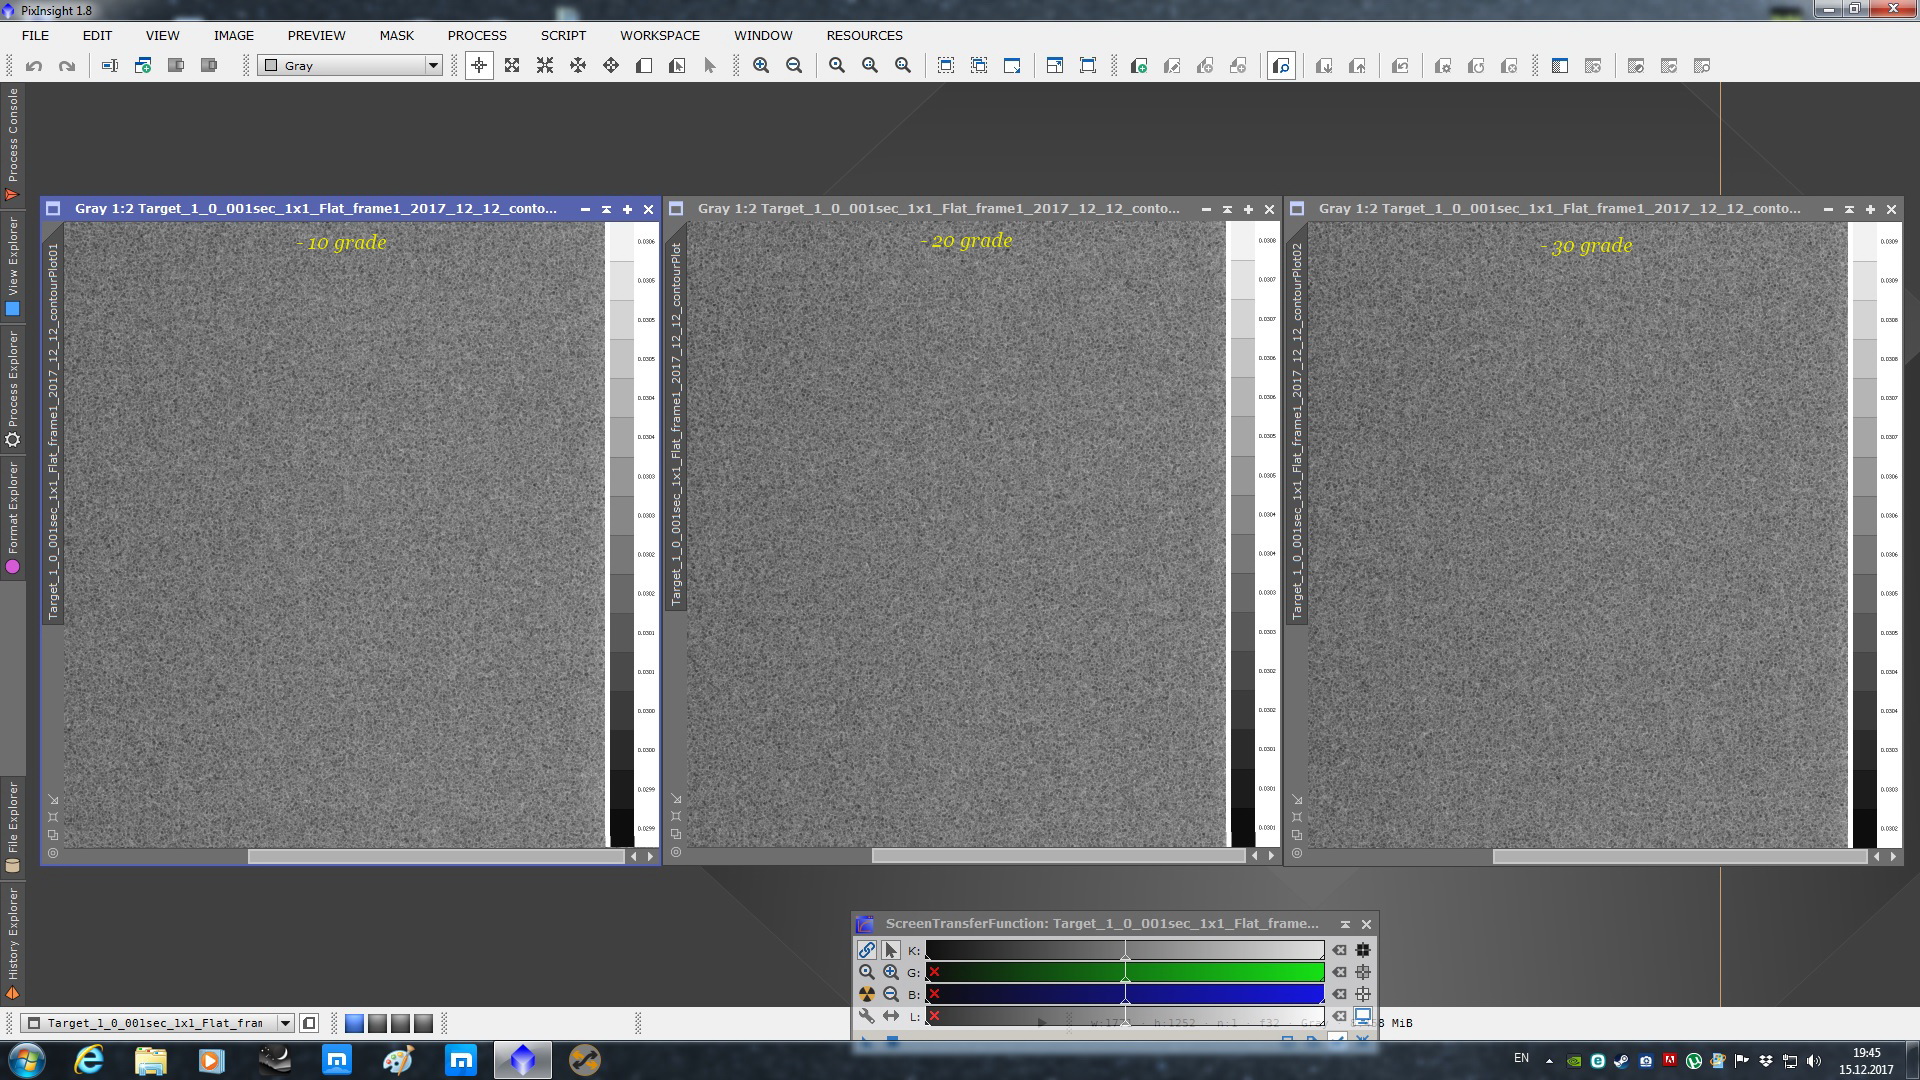
Task: Click the horizontal scrollbar of the -20 grade window
Action: (x=1058, y=856)
